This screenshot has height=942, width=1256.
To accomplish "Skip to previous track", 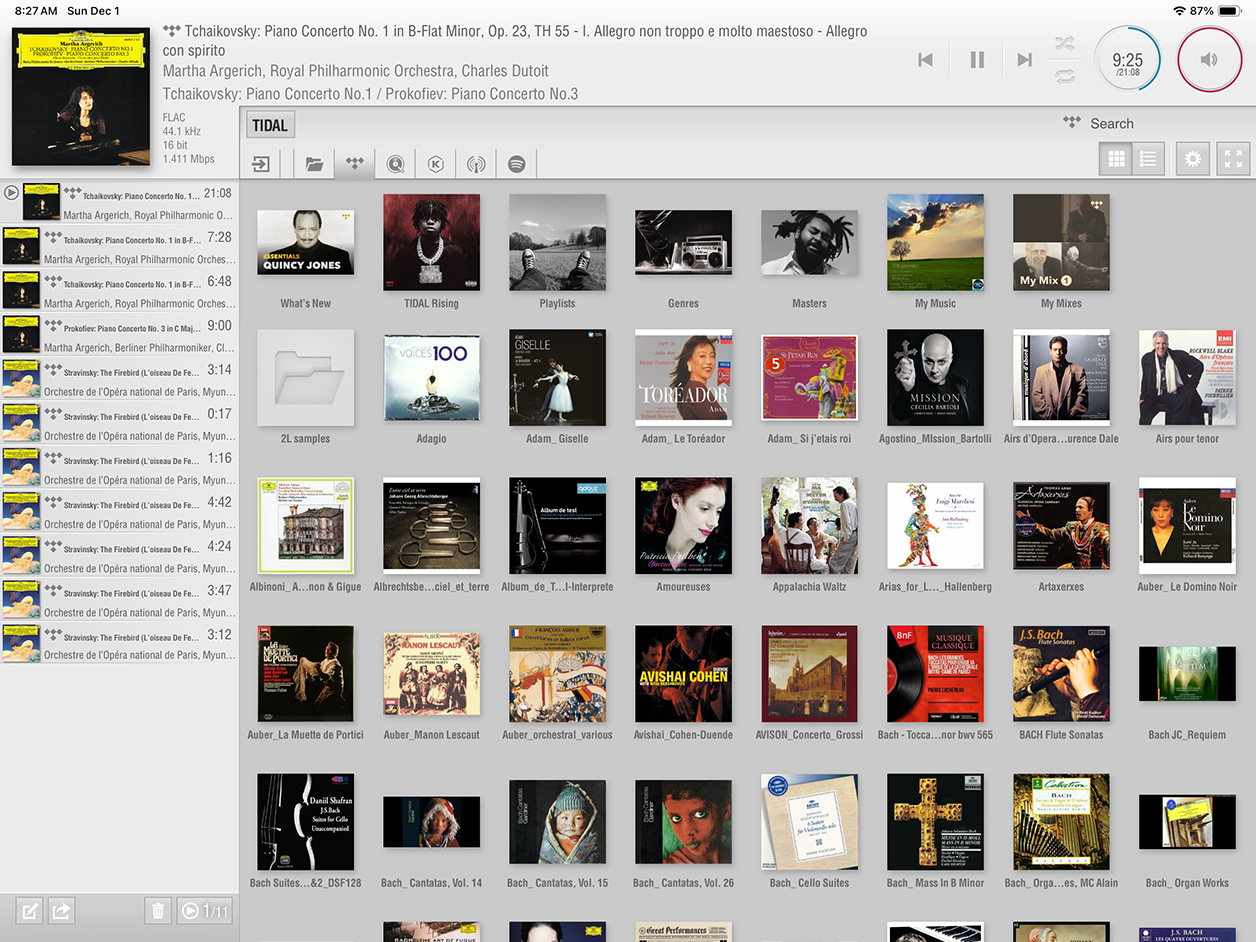I will coord(926,60).
